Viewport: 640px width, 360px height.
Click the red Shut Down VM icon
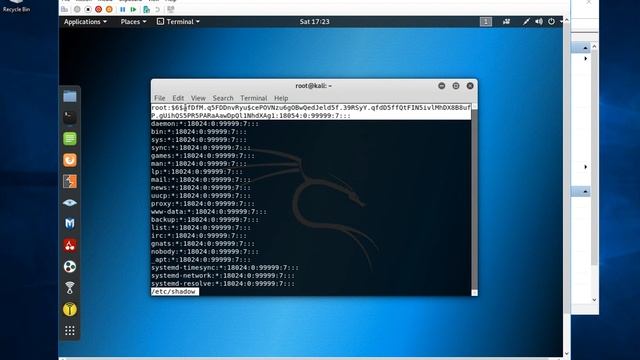[98, 9]
